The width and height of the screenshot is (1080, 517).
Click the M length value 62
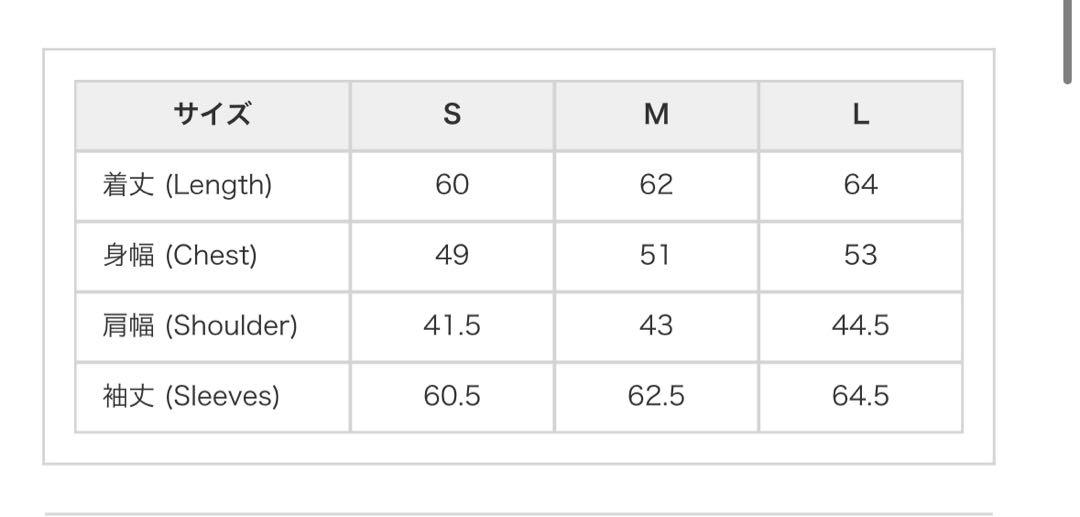point(656,185)
